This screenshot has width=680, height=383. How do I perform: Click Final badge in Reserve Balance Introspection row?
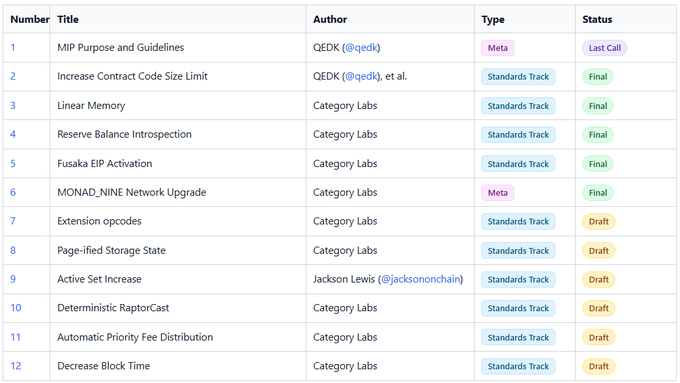pyautogui.click(x=598, y=135)
